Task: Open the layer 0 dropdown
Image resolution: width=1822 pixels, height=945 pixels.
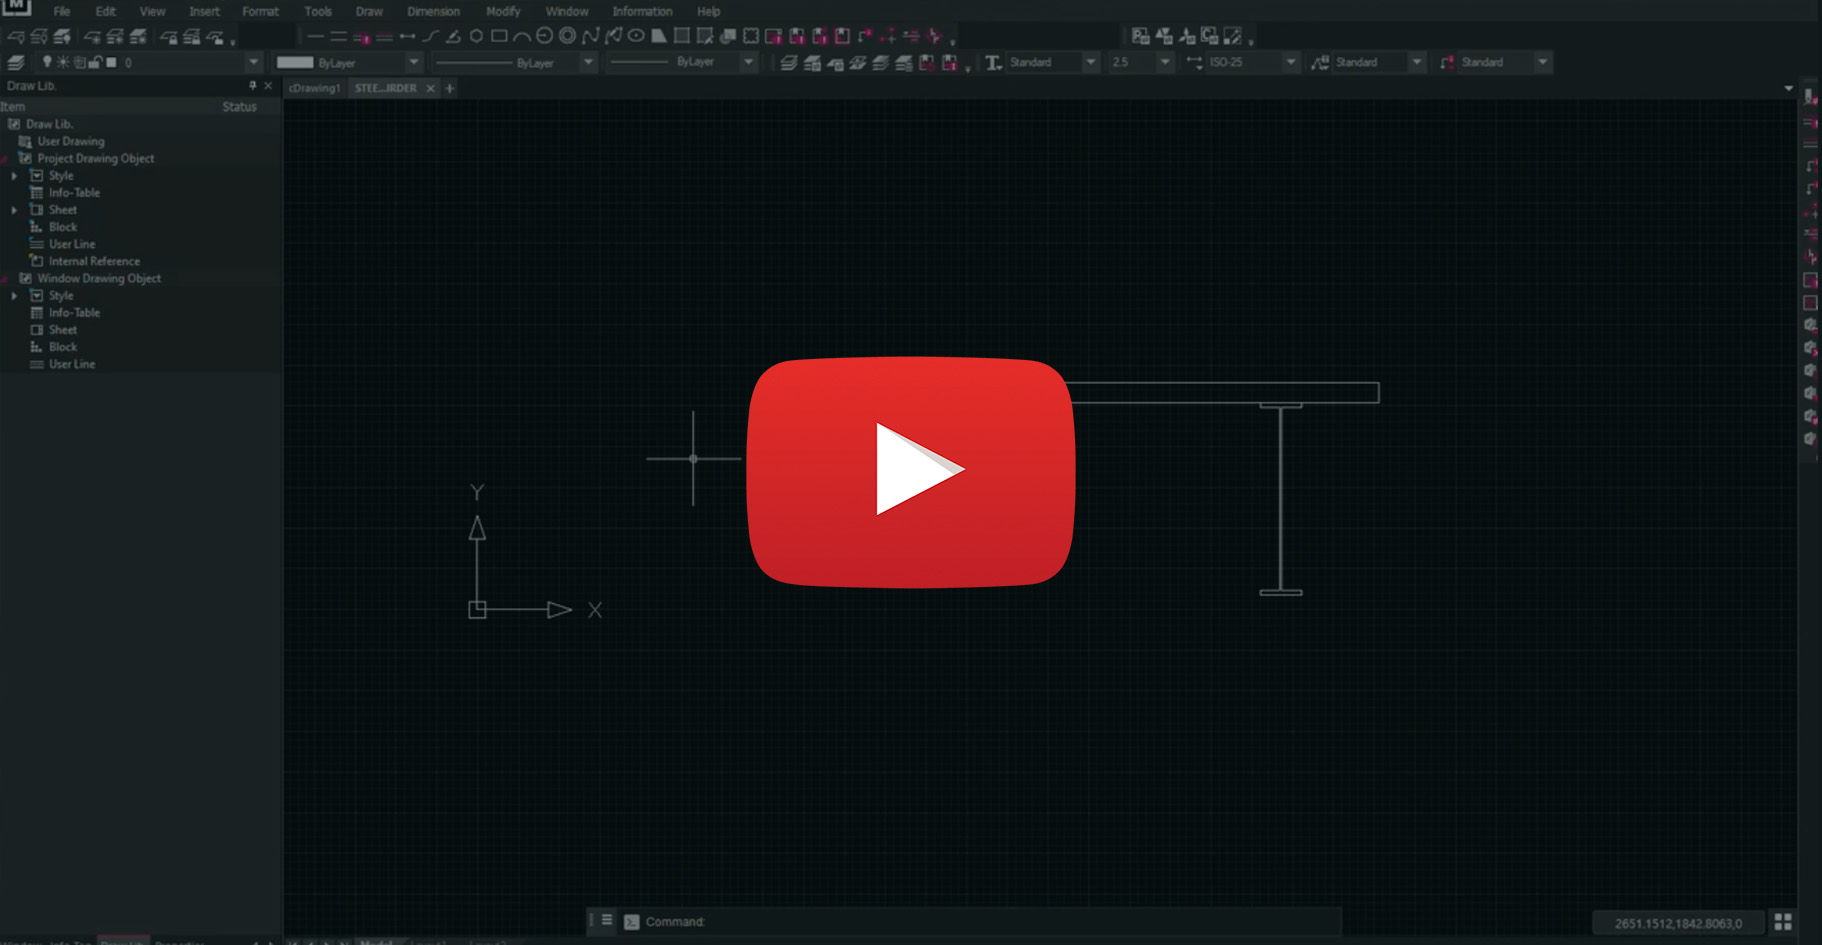Action: coord(253,62)
